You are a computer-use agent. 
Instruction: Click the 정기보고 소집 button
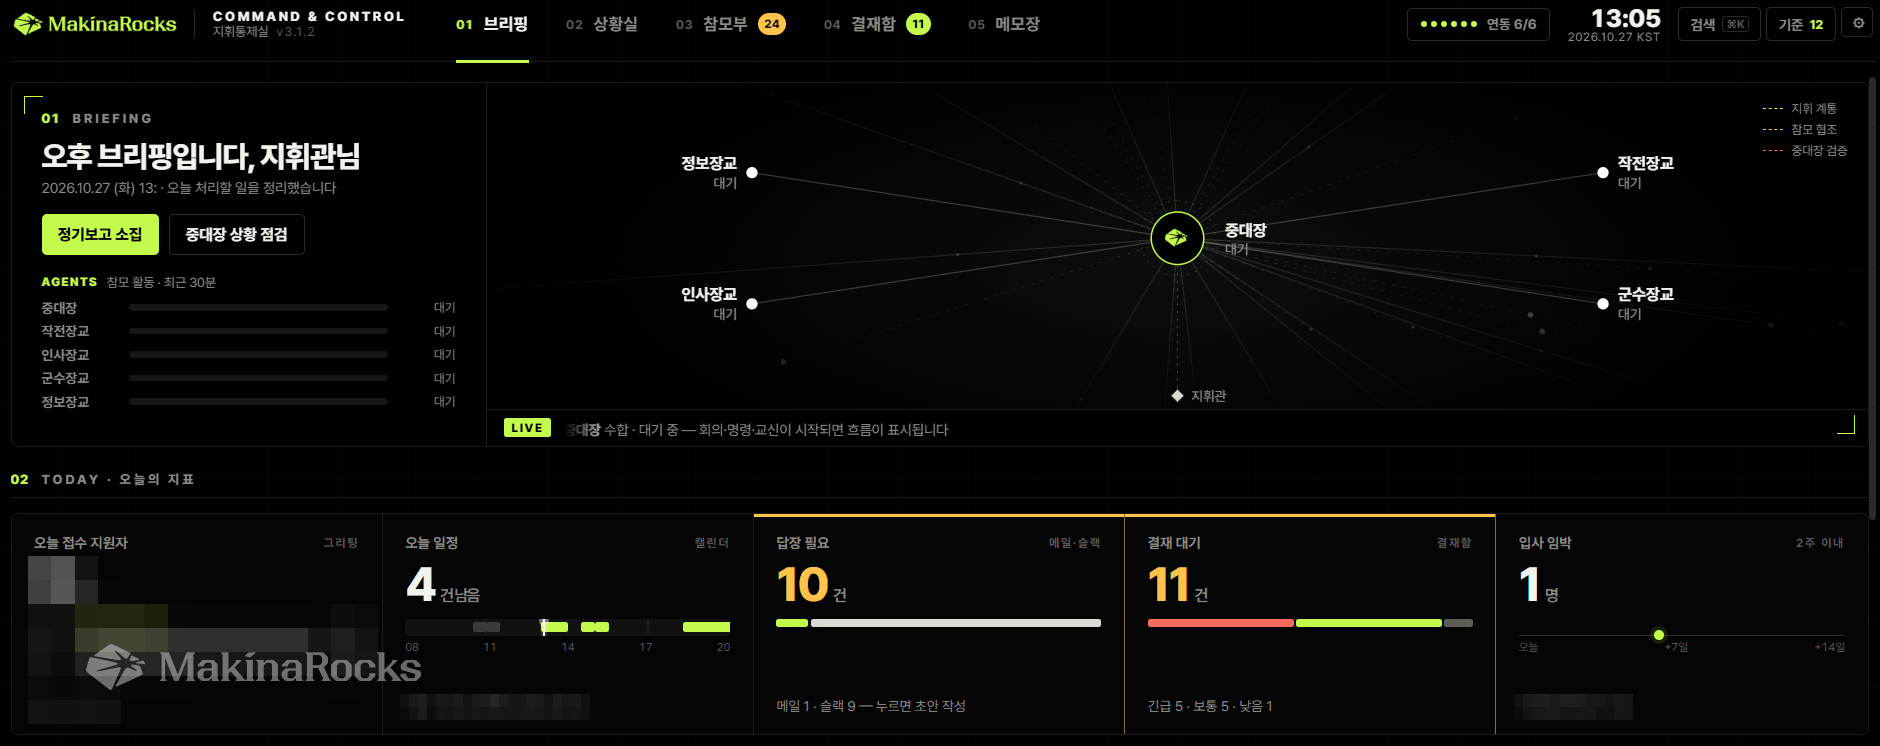coord(100,234)
